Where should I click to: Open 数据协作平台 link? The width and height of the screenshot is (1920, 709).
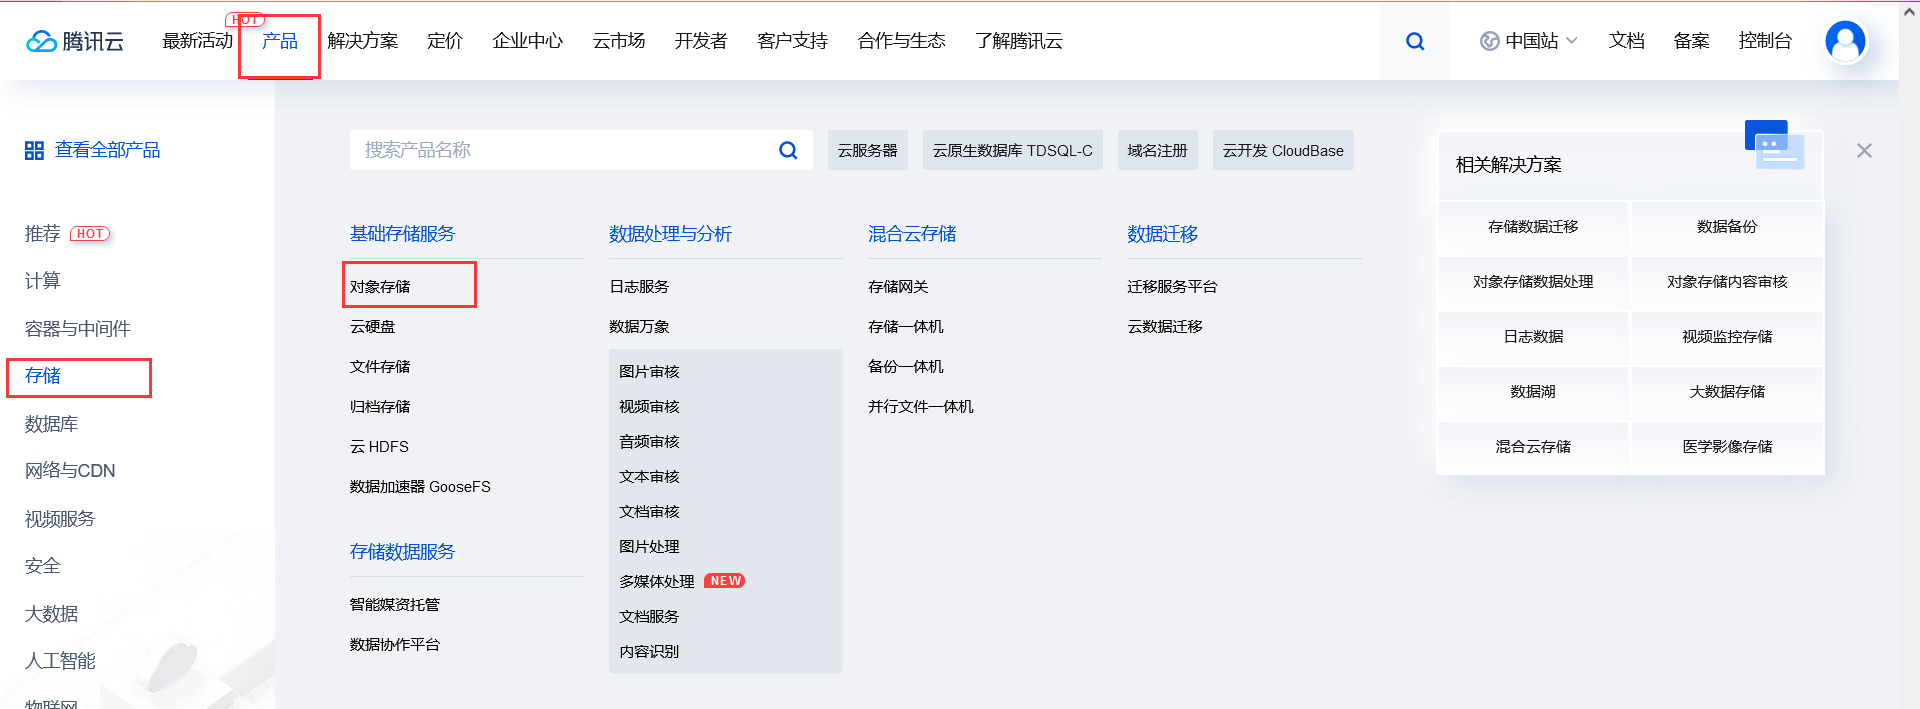395,645
